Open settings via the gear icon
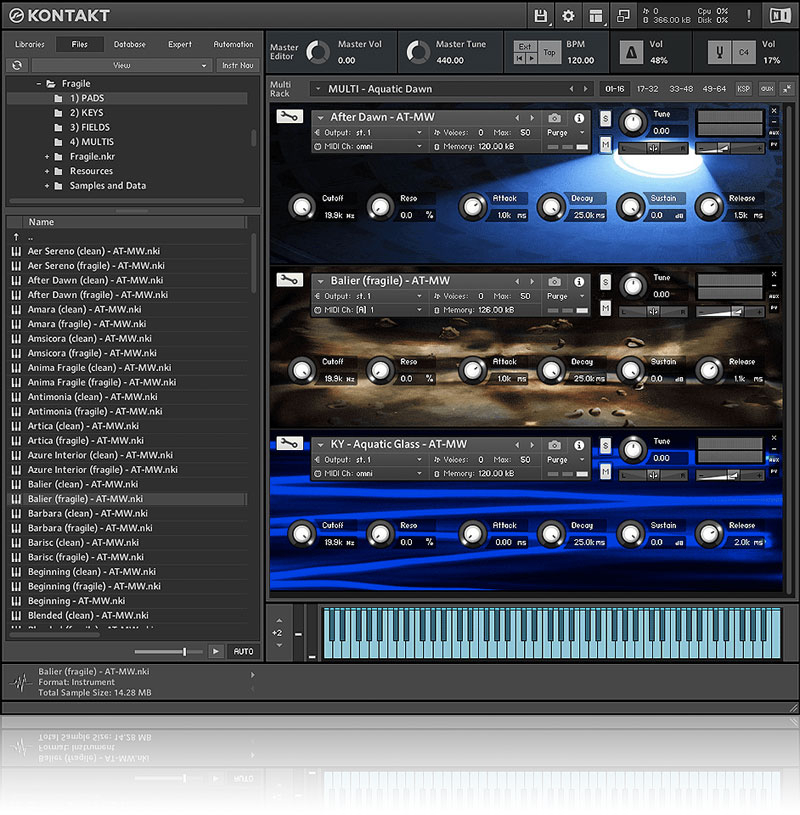Image resolution: width=800 pixels, height=815 pixels. point(569,16)
